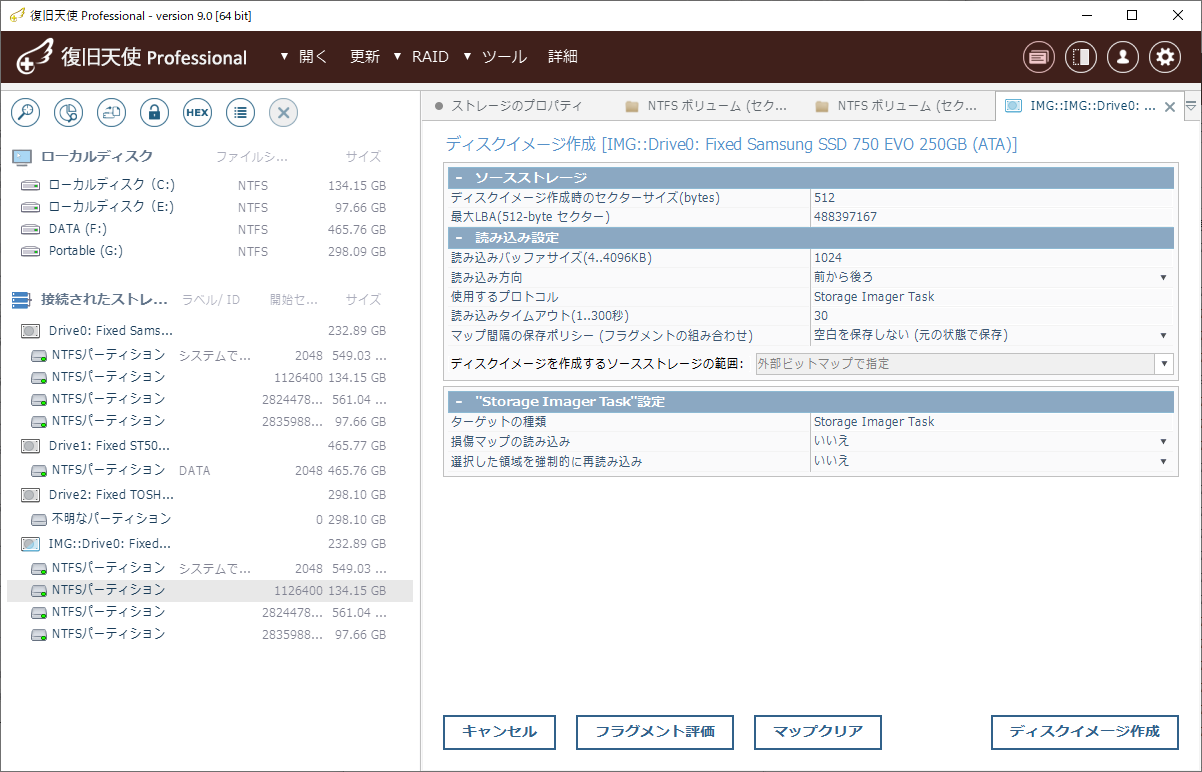Screen dimensions: 1202x772
Task: Click the ローカルディスク section header
Action: coord(97,156)
